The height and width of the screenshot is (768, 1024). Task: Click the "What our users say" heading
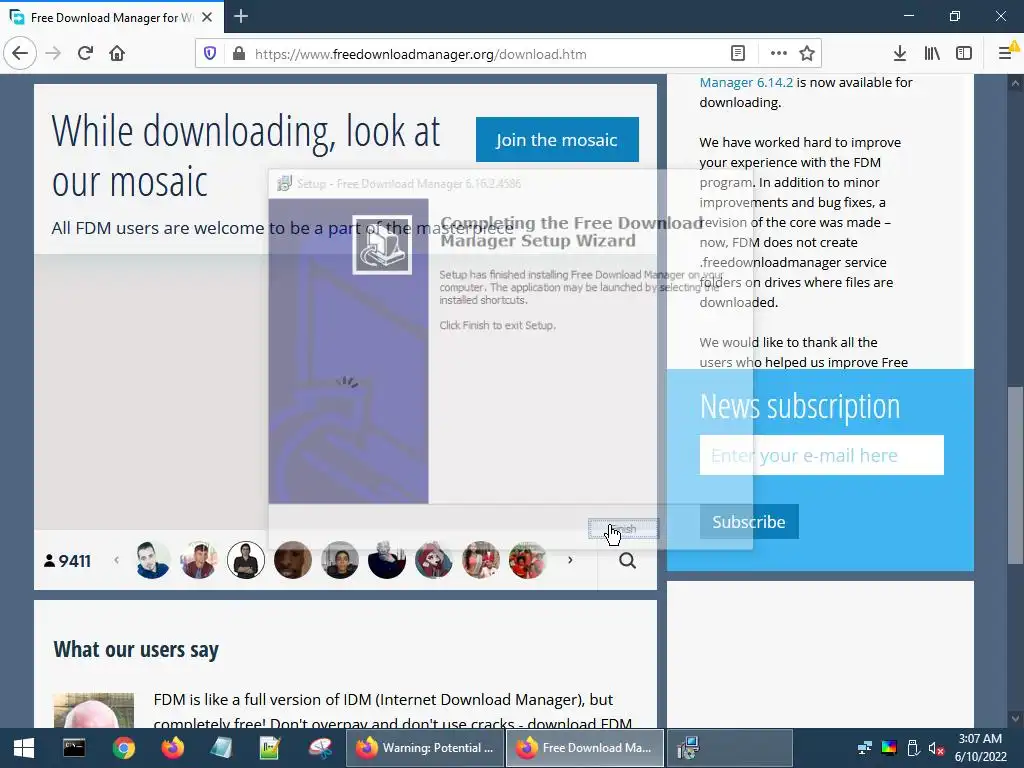pyautogui.click(x=136, y=650)
